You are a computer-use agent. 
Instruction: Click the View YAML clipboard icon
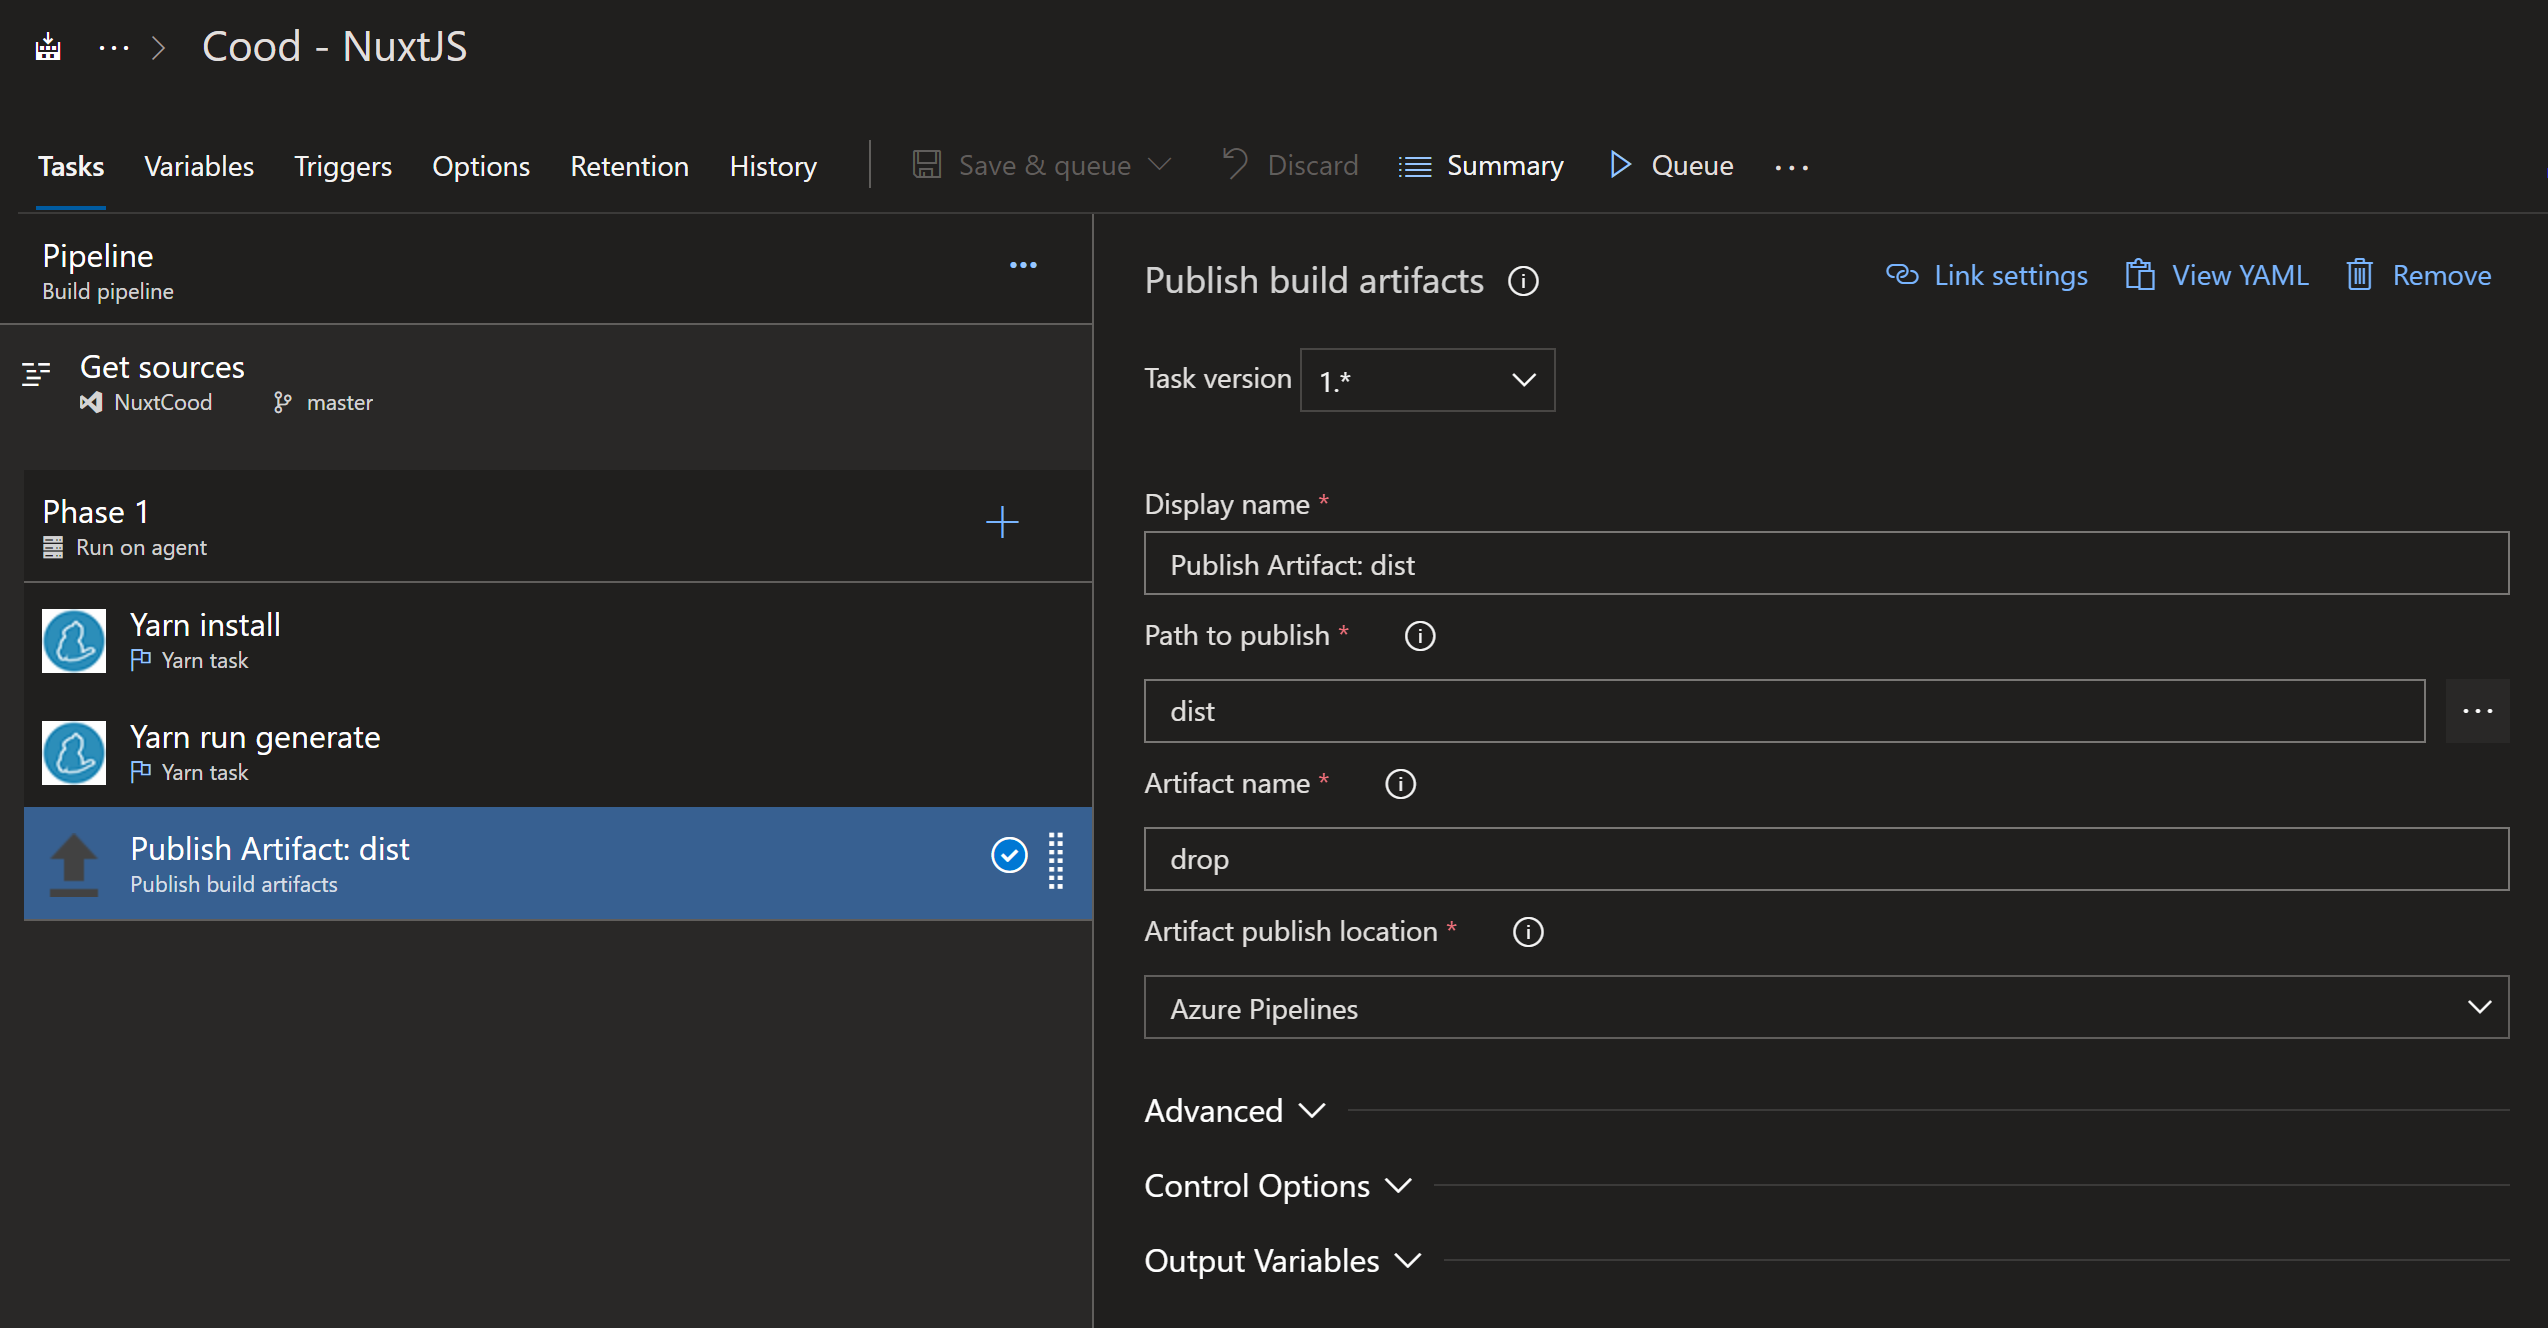[x=2140, y=274]
